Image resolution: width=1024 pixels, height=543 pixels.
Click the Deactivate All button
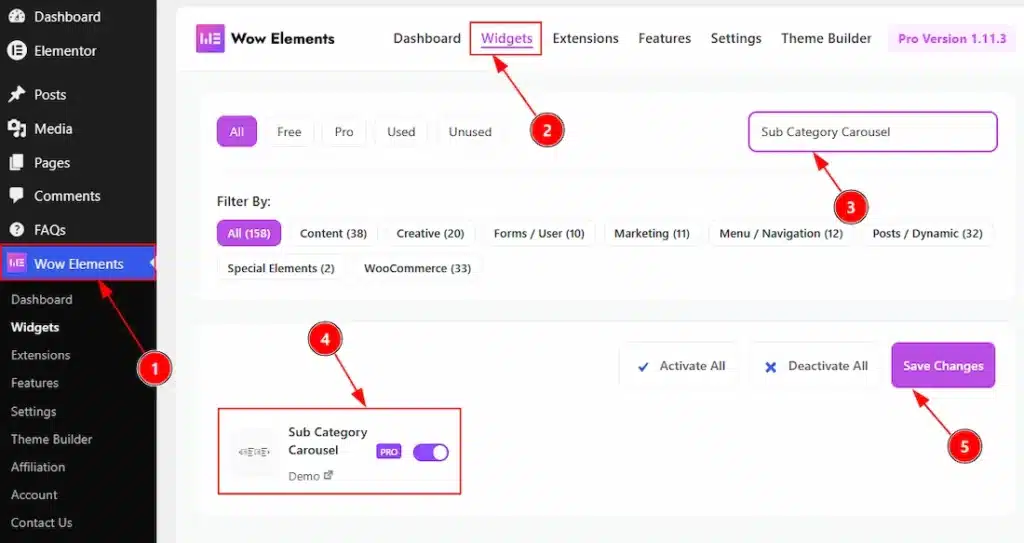pos(816,366)
